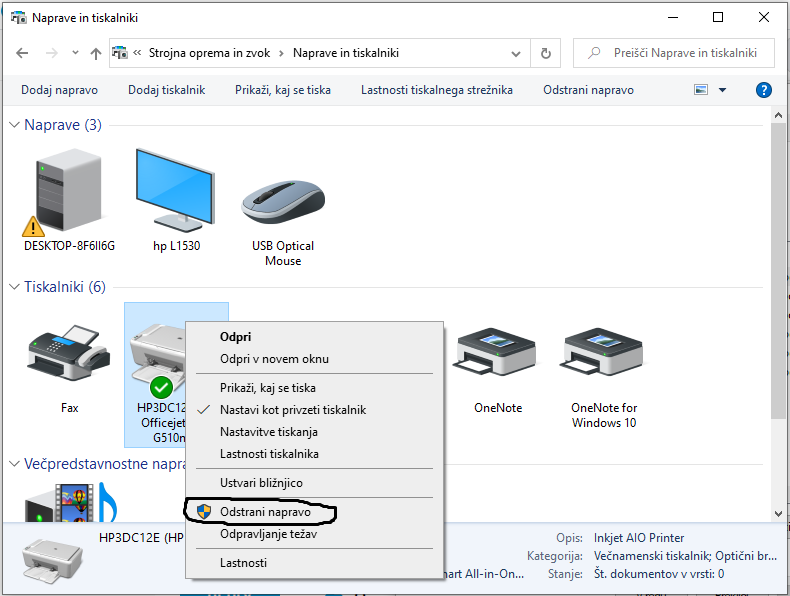Click Dodaj tiskalnik in the toolbar

(x=166, y=90)
